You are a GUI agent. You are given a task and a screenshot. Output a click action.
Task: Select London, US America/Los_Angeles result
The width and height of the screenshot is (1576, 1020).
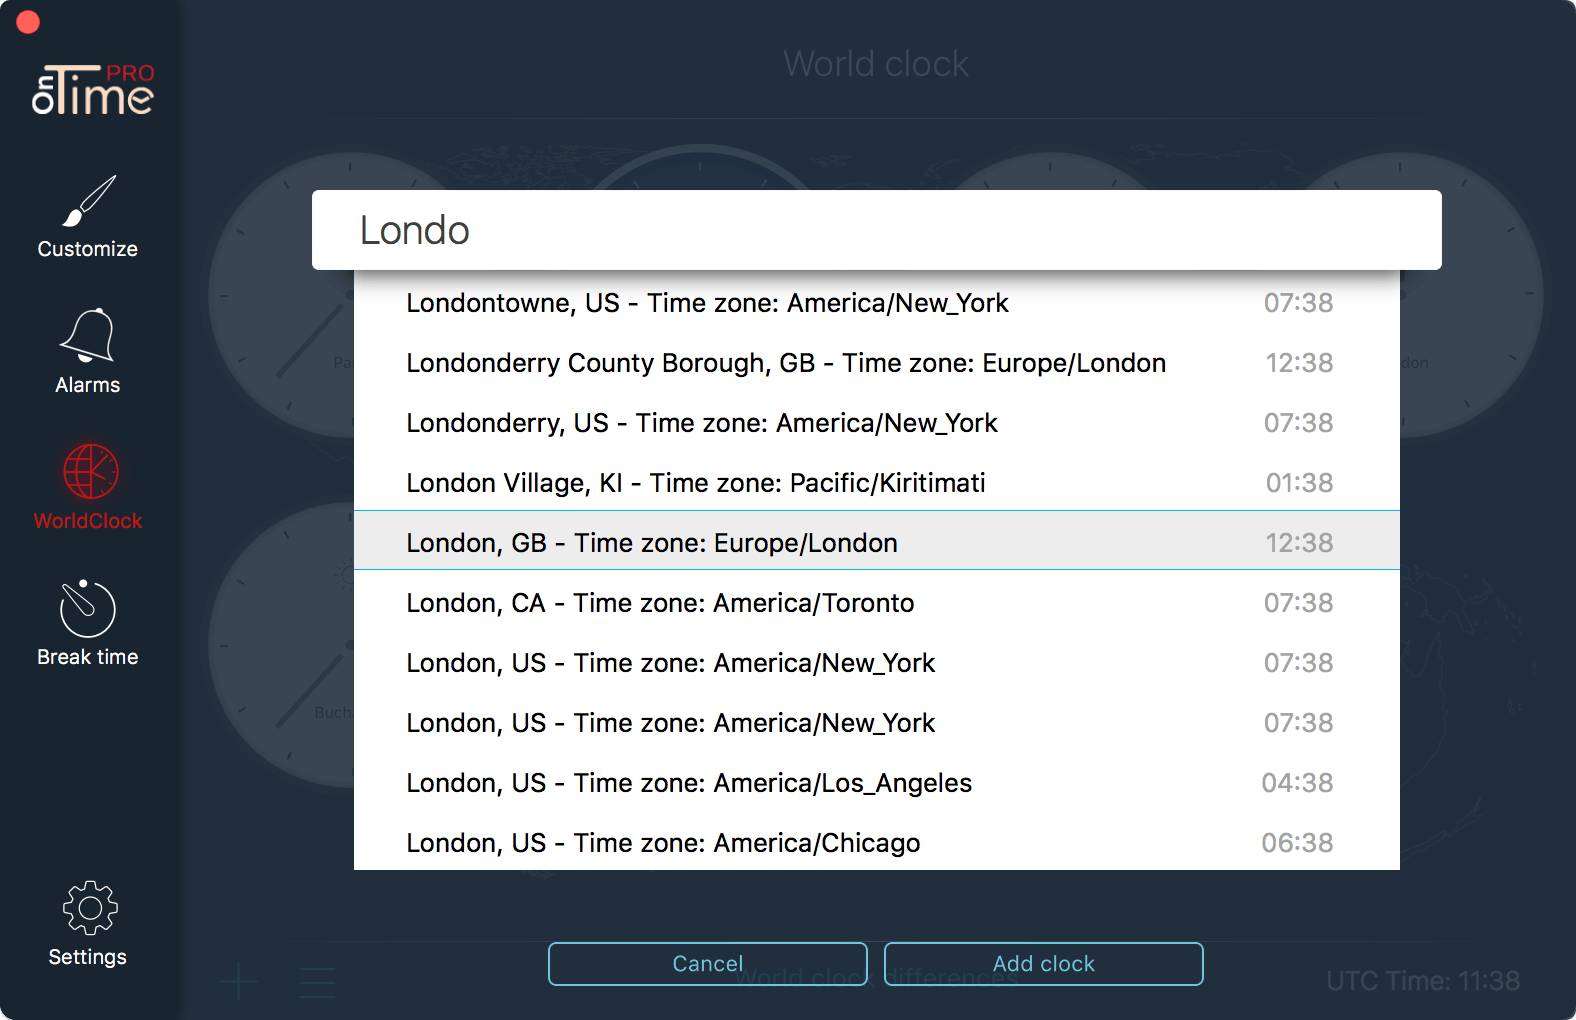coord(877,783)
